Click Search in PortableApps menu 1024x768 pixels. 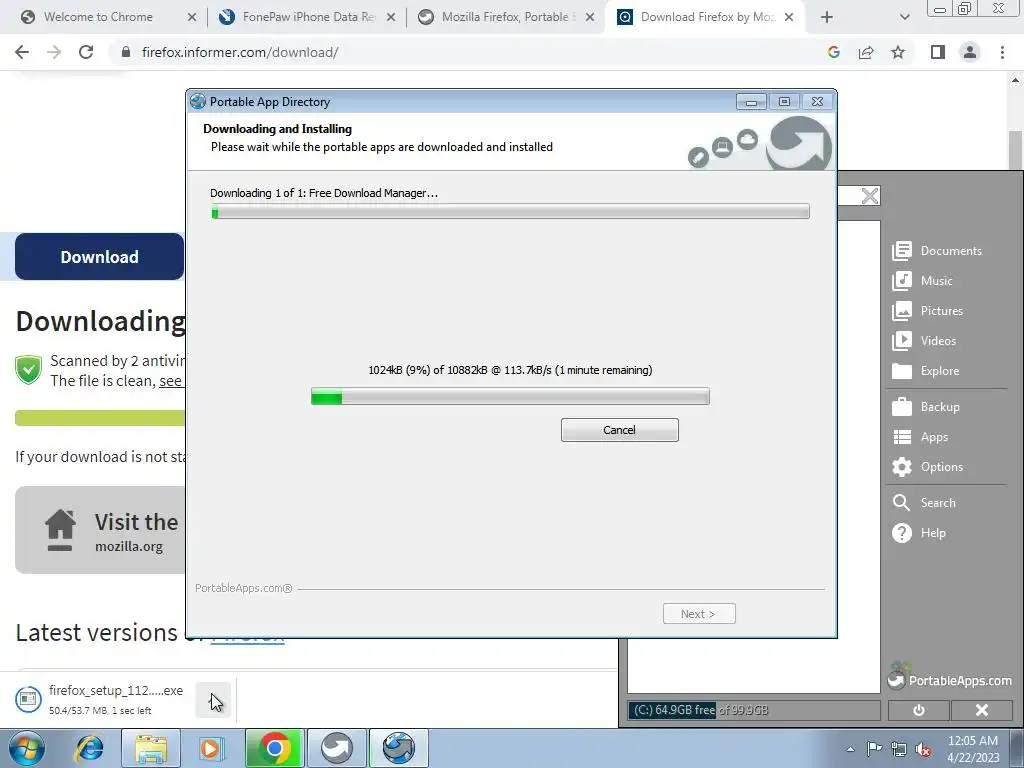[x=923, y=503]
